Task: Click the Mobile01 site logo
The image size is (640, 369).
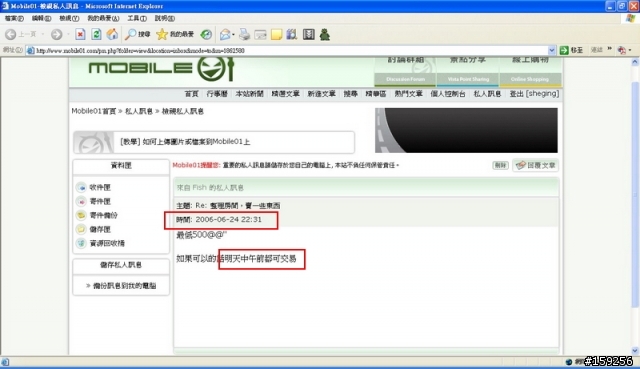Action: (x=161, y=69)
